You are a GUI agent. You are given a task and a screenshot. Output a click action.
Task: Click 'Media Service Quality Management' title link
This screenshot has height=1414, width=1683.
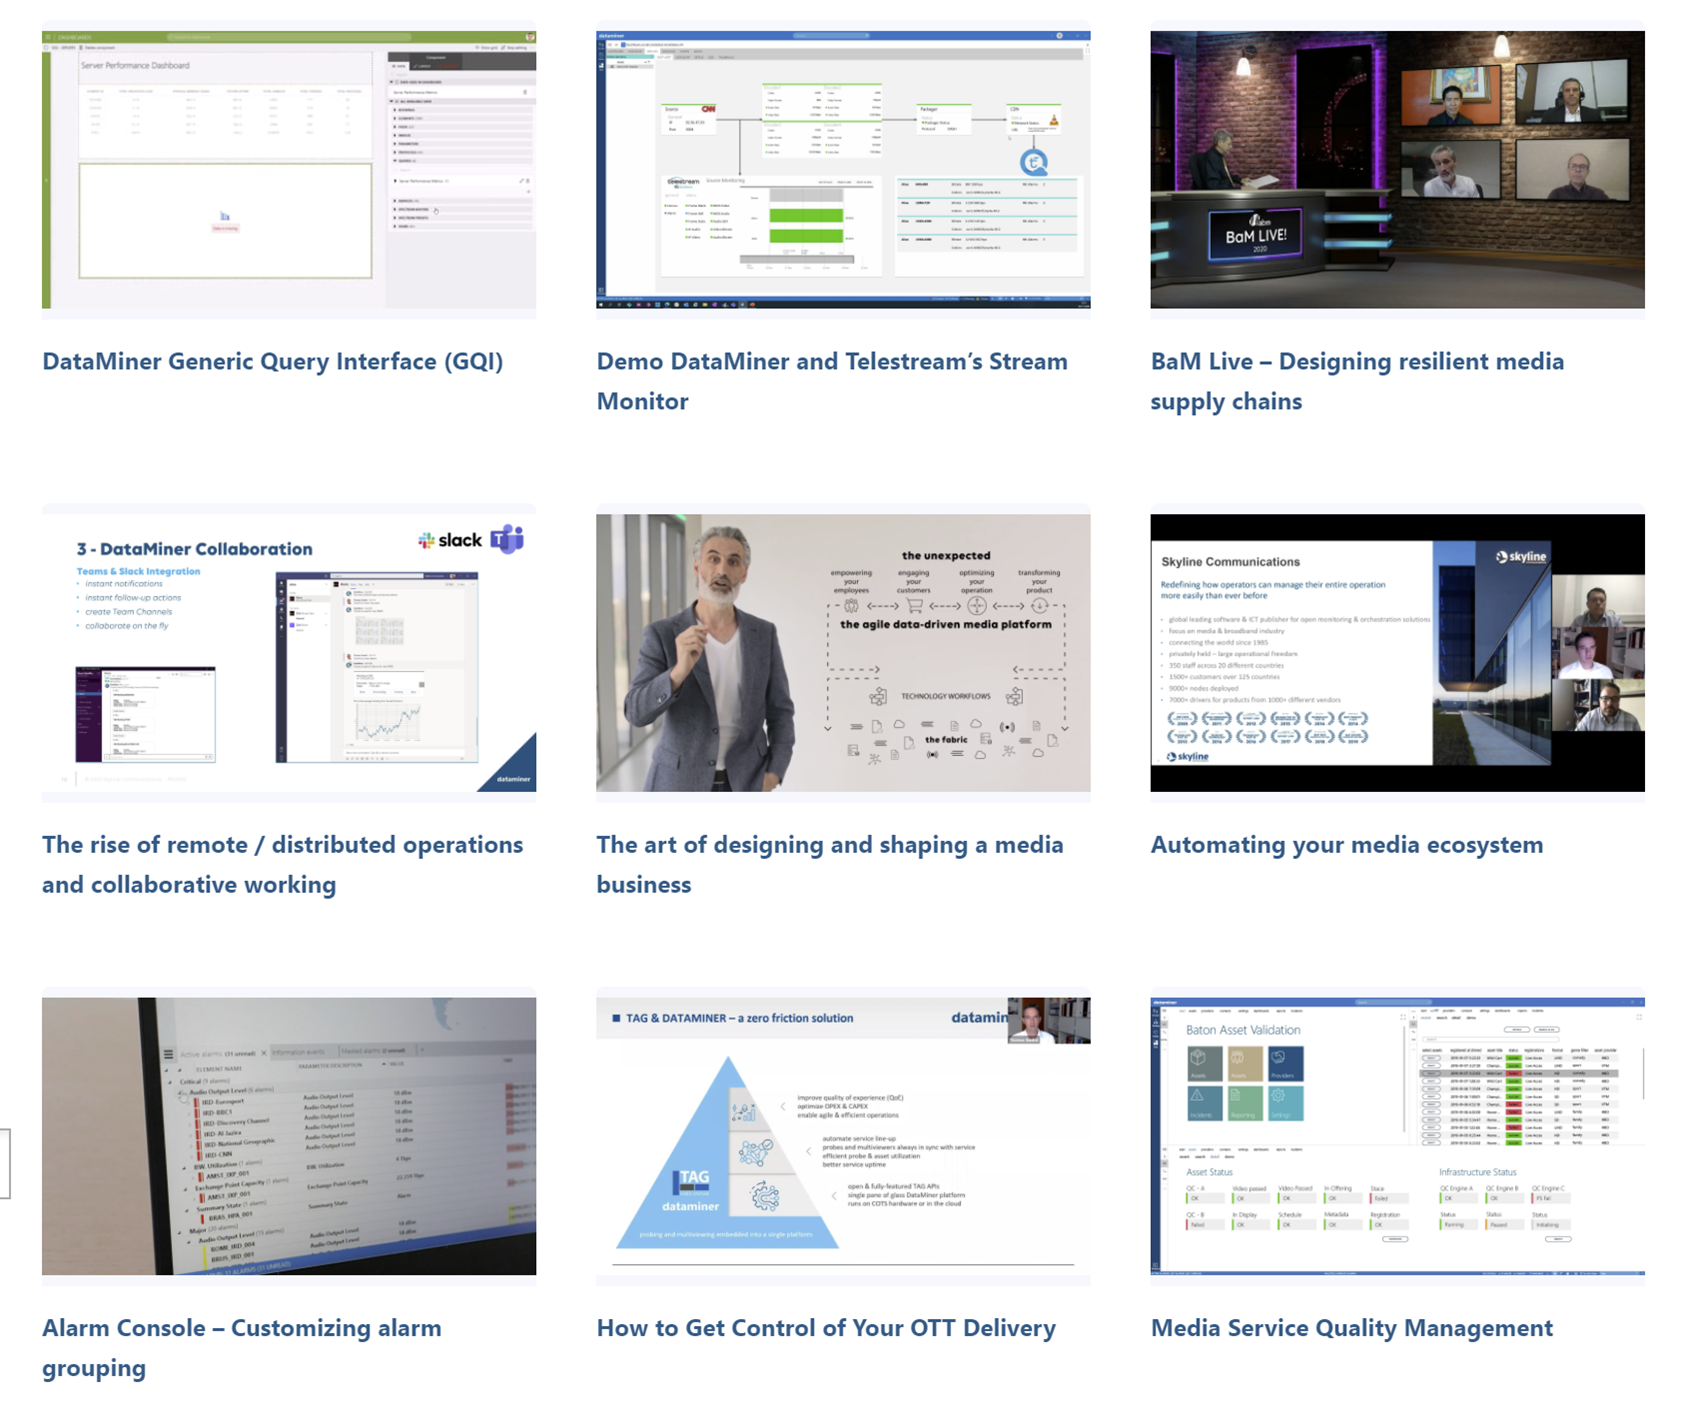coord(1352,1328)
